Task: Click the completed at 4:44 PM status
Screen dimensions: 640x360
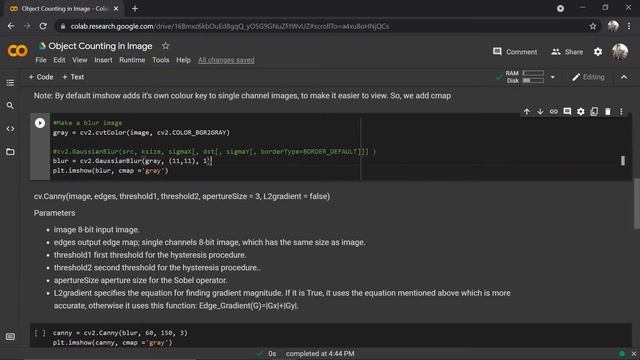Action: [320, 354]
